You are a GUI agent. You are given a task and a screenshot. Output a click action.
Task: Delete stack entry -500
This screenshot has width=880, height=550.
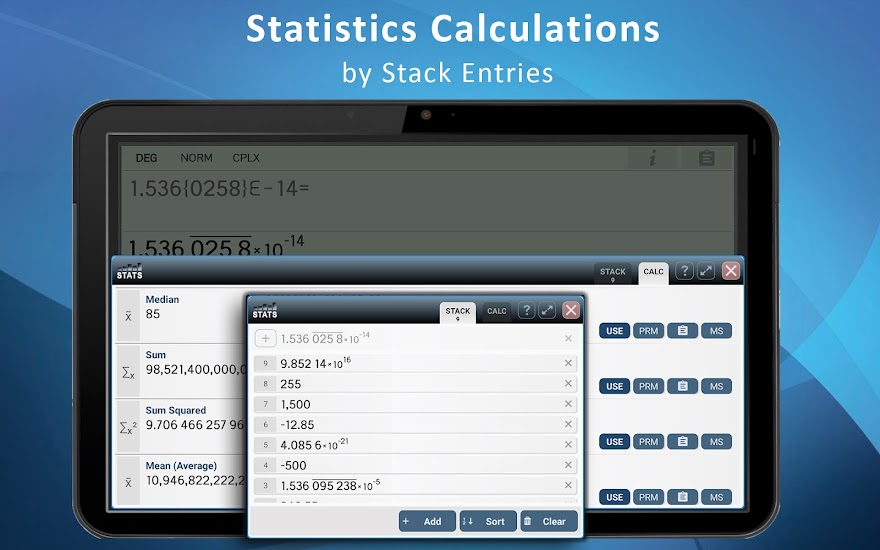(x=568, y=465)
